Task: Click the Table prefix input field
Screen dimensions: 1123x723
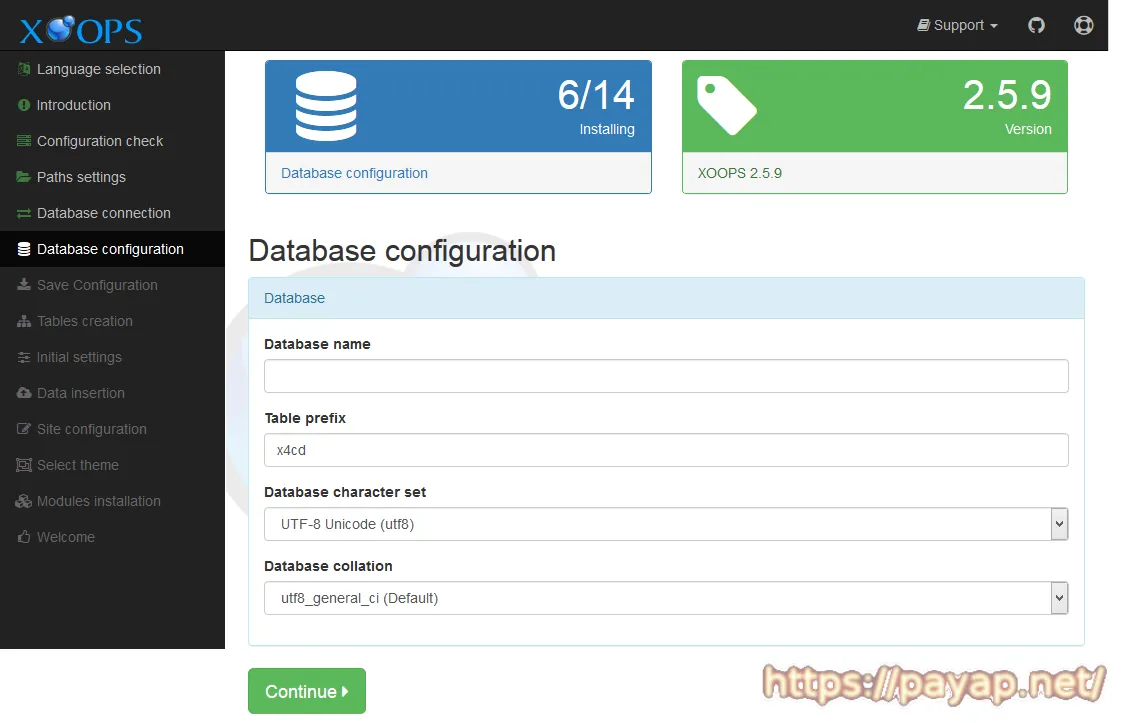Action: pyautogui.click(x=666, y=450)
